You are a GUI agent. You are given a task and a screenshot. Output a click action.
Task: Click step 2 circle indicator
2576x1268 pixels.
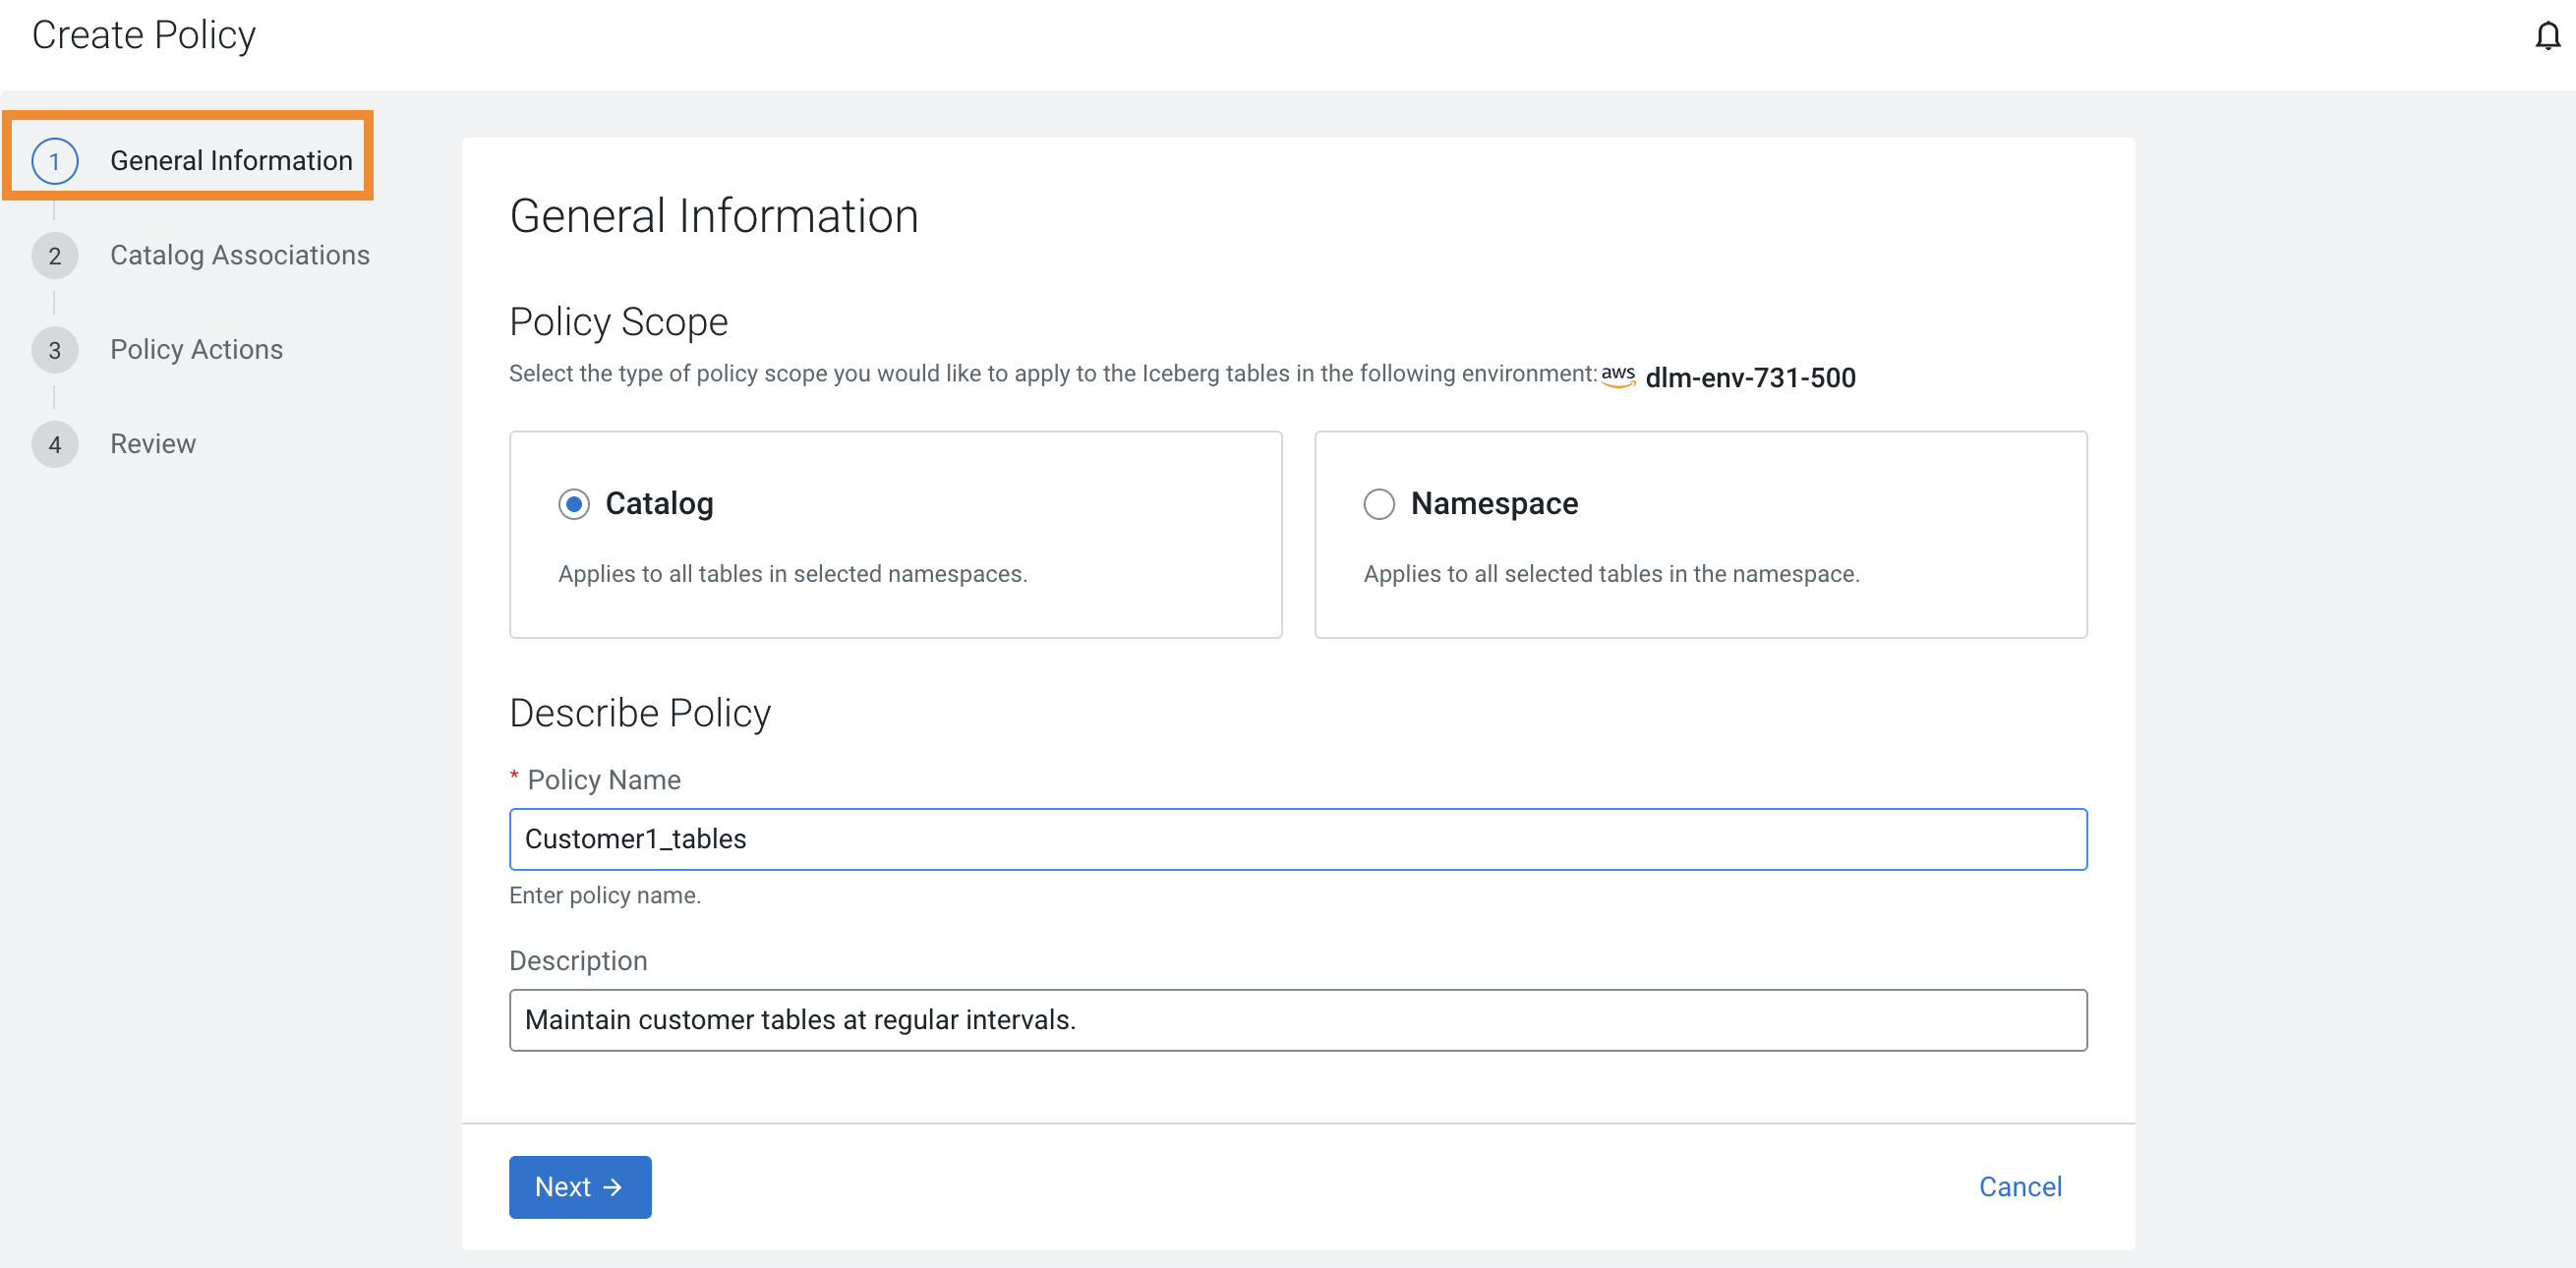[55, 255]
